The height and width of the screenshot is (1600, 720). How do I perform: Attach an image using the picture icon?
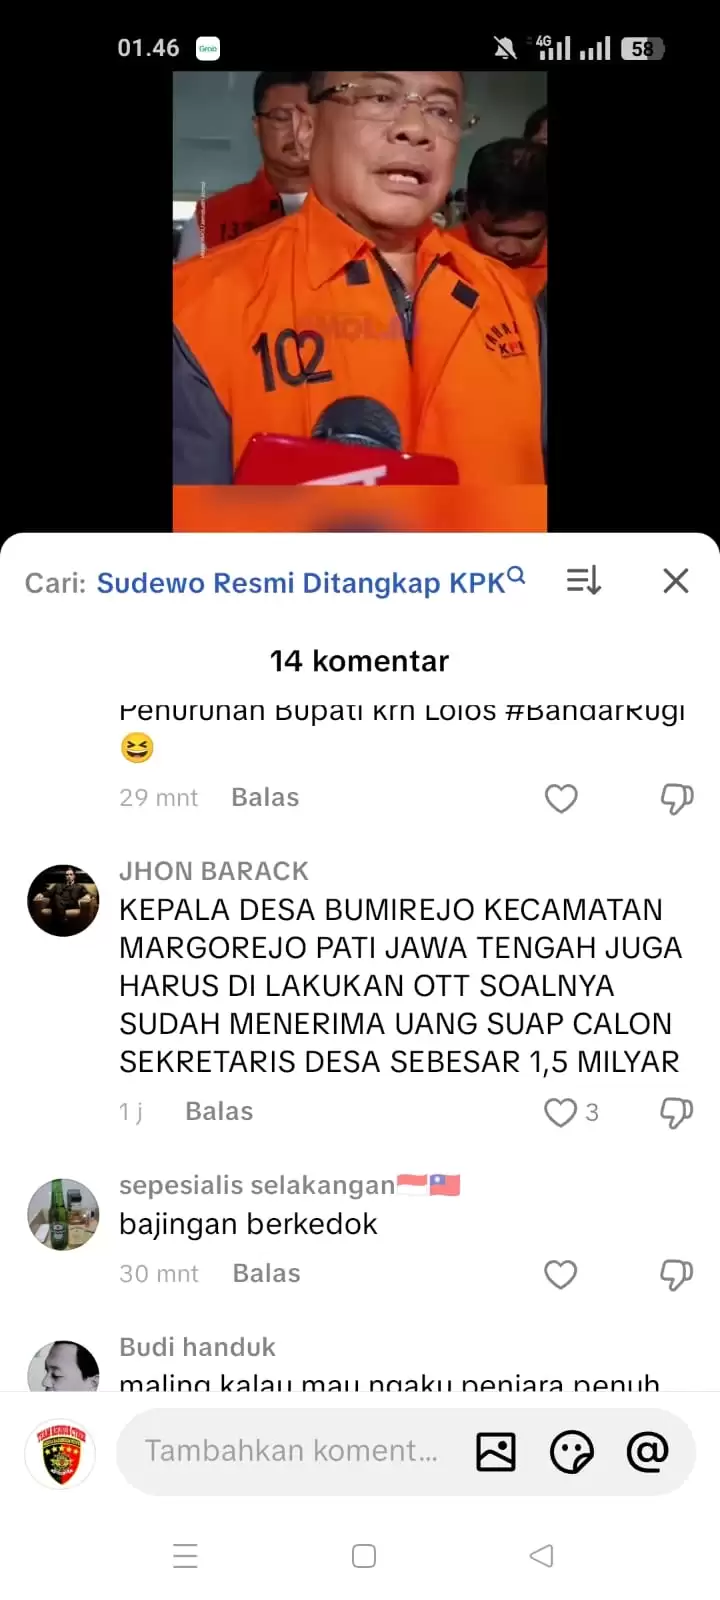click(496, 1451)
